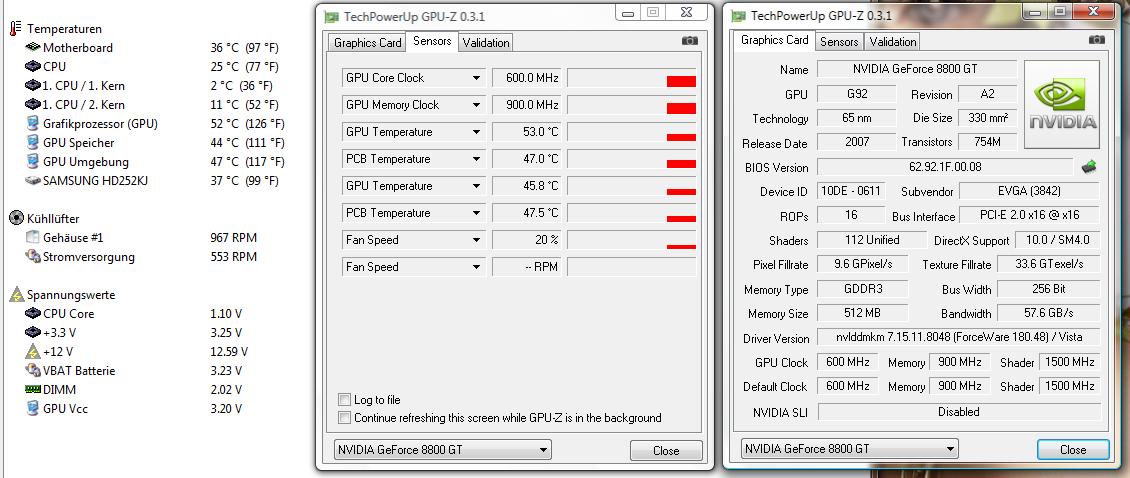Open the Fan Speed RPM dropdown
The width and height of the screenshot is (1130, 478).
[476, 267]
